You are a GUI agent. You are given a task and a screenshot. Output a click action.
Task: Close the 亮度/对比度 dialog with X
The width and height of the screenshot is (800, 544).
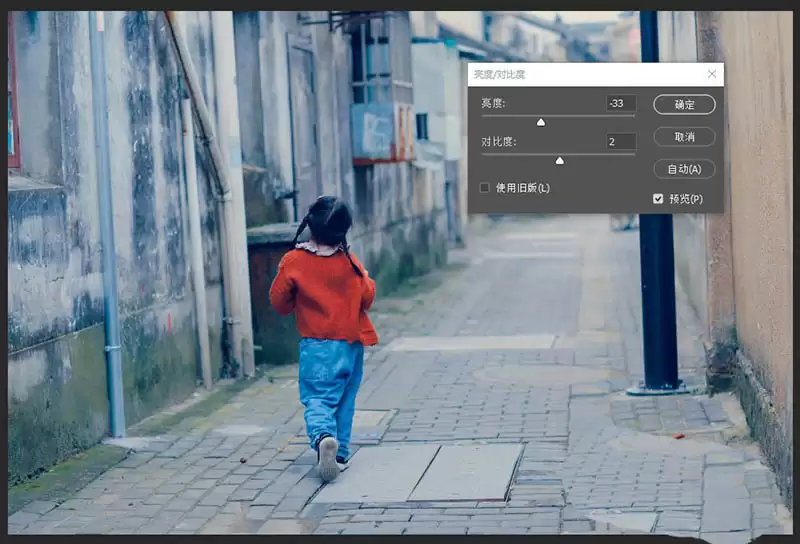pyautogui.click(x=712, y=75)
